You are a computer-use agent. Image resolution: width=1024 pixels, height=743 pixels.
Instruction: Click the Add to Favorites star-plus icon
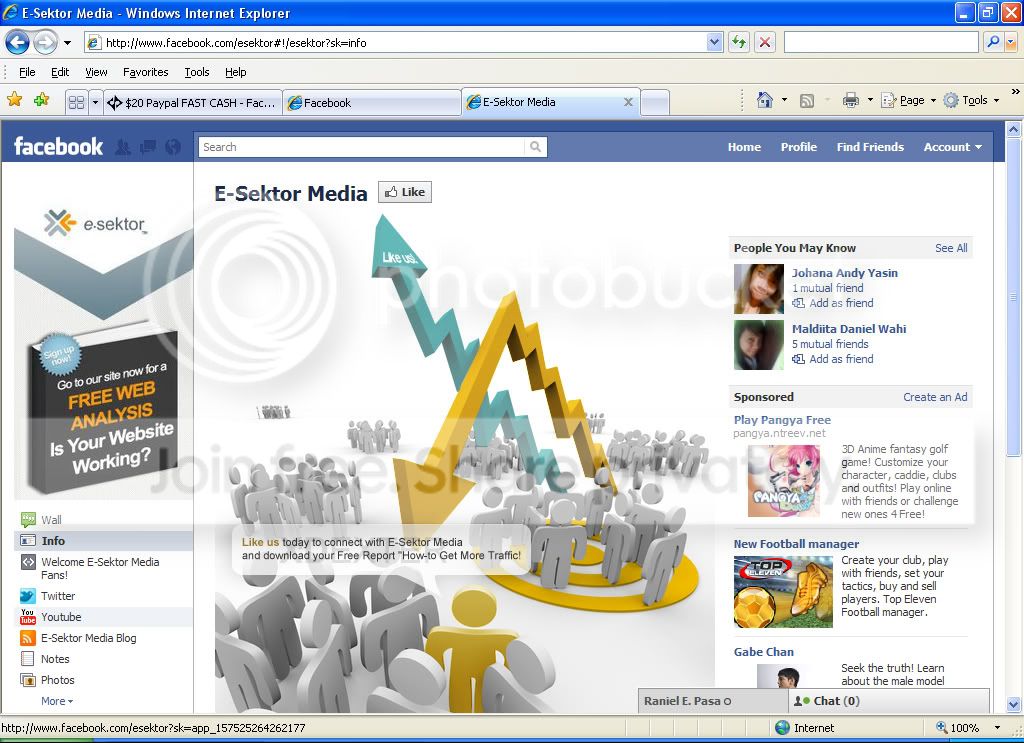click(41, 100)
